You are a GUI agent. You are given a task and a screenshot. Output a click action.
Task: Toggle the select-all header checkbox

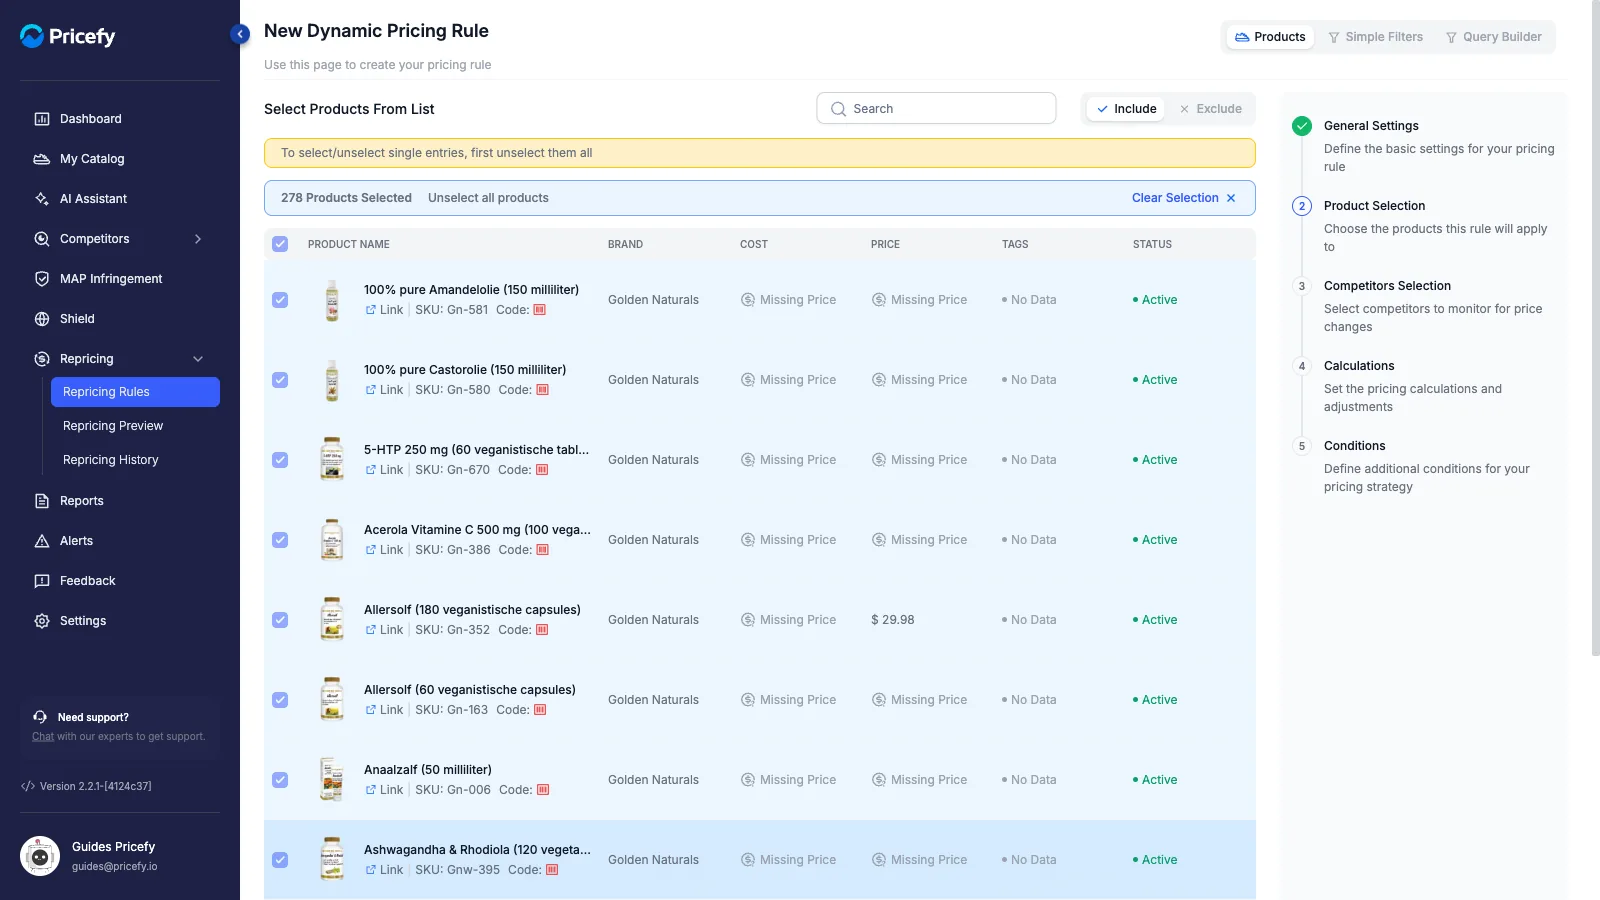point(280,244)
